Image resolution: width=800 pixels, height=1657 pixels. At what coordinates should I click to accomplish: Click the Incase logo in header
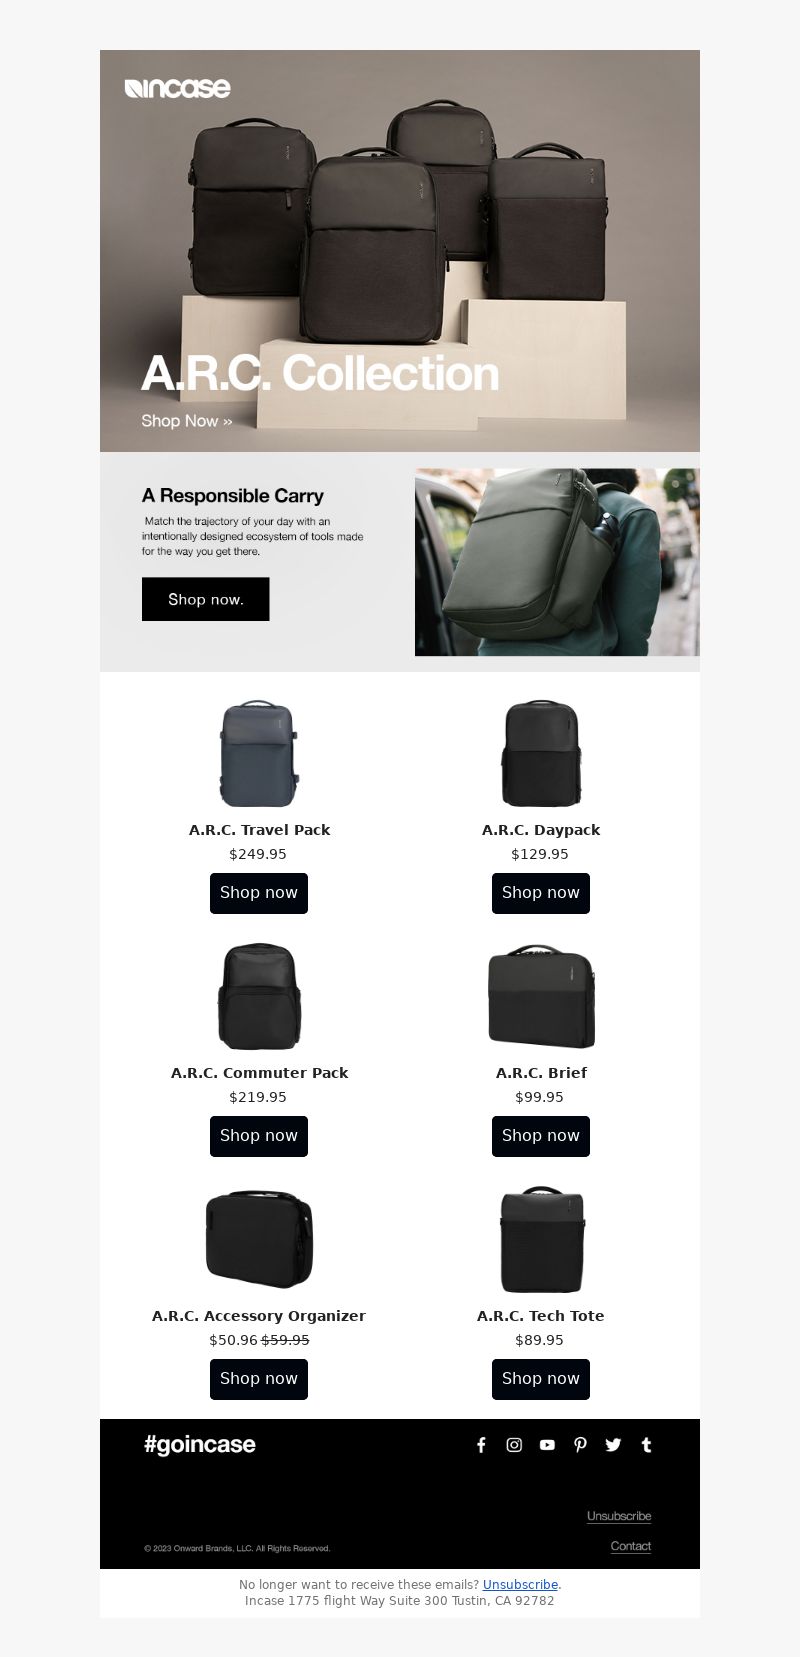pos(178,88)
